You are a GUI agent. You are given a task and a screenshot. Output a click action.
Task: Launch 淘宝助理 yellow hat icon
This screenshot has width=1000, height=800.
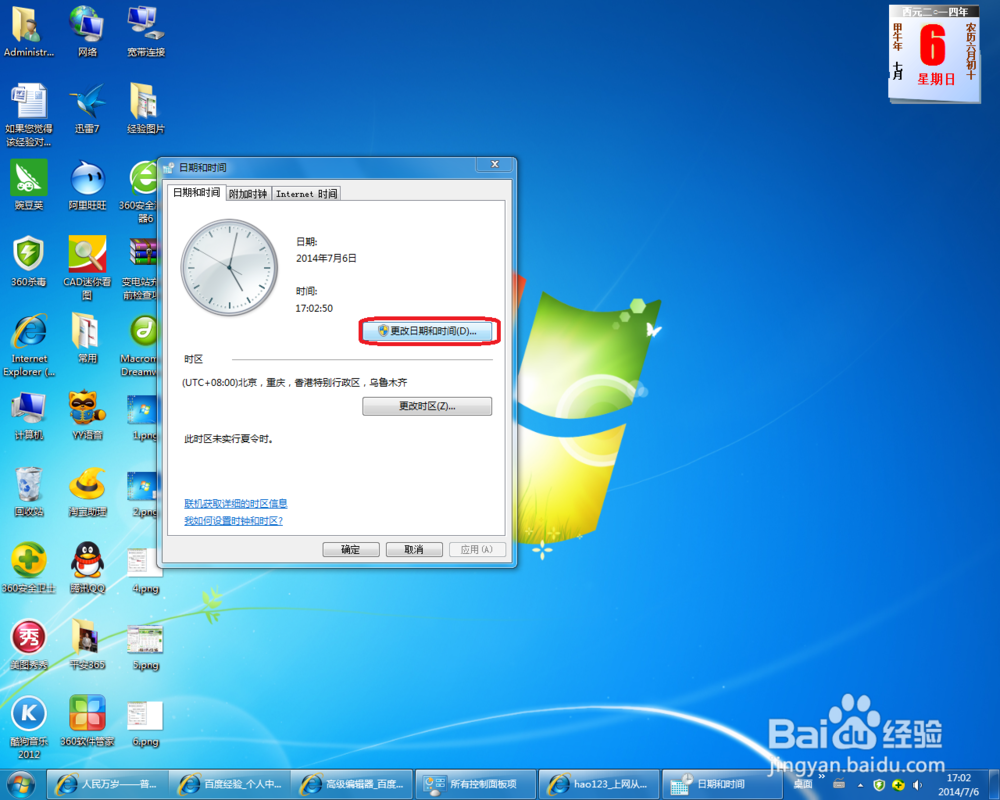[87, 491]
